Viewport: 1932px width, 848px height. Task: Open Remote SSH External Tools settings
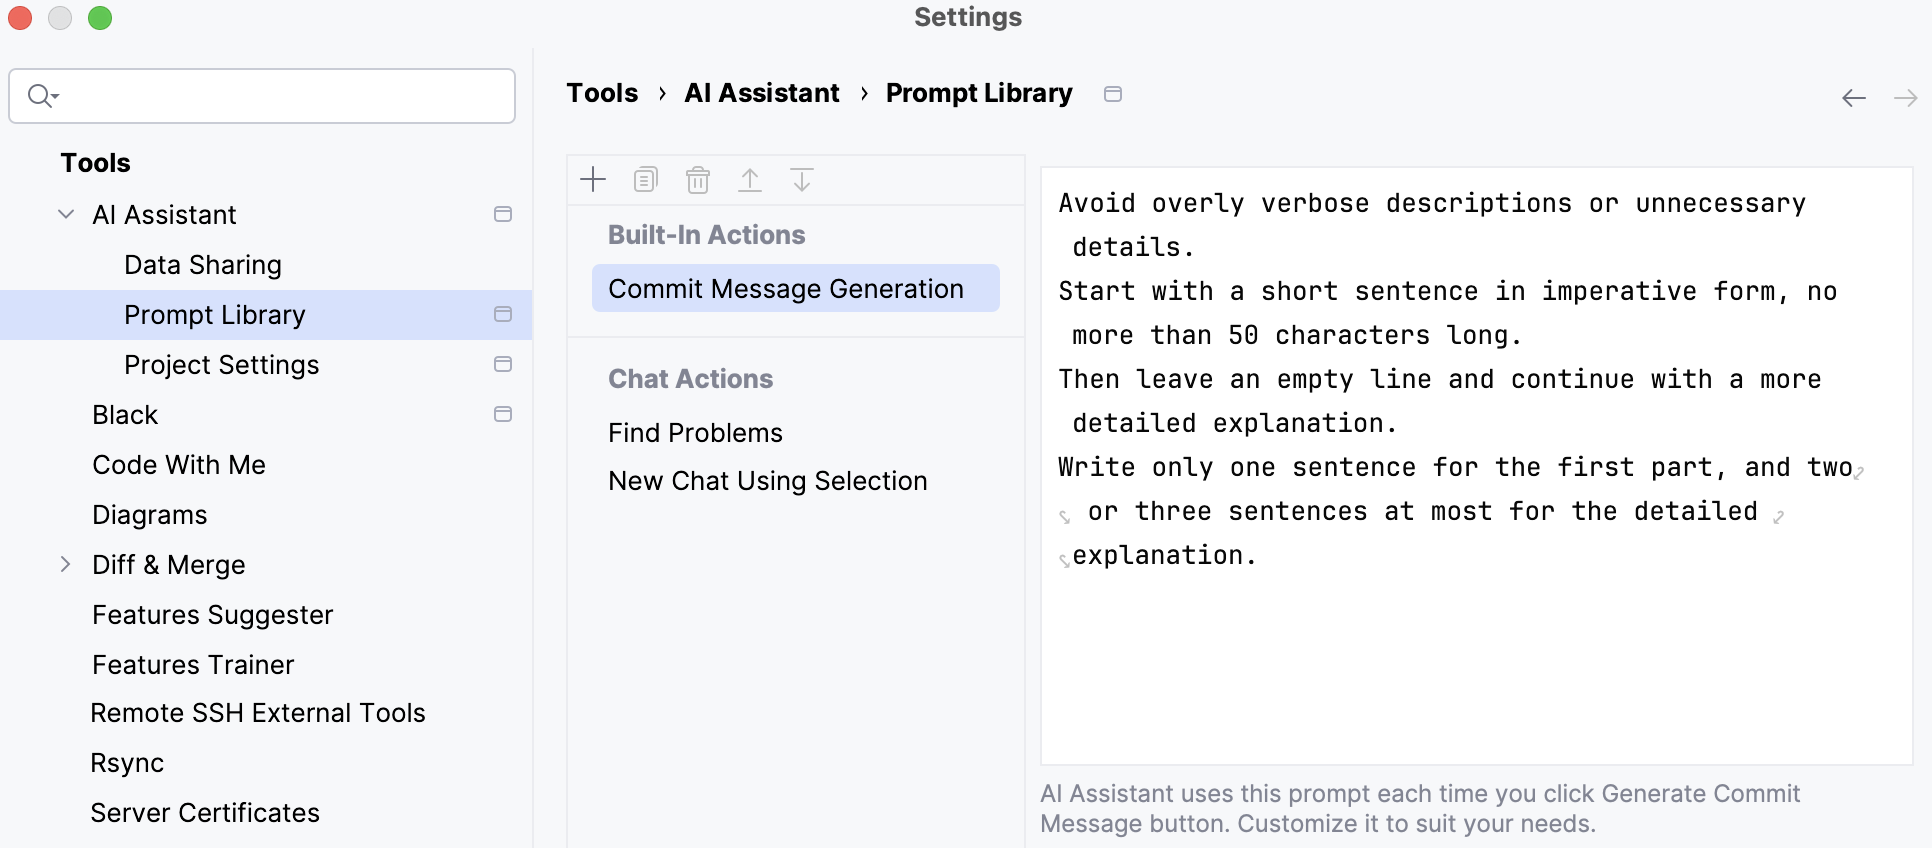pyautogui.click(x=258, y=712)
